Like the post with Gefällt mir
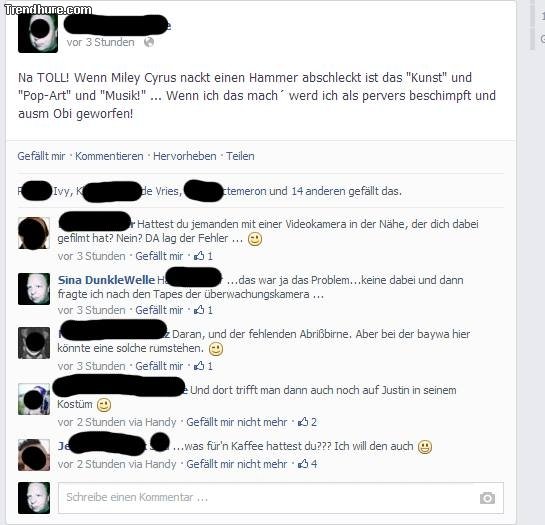Screen dimensions: 545x525 41,156
